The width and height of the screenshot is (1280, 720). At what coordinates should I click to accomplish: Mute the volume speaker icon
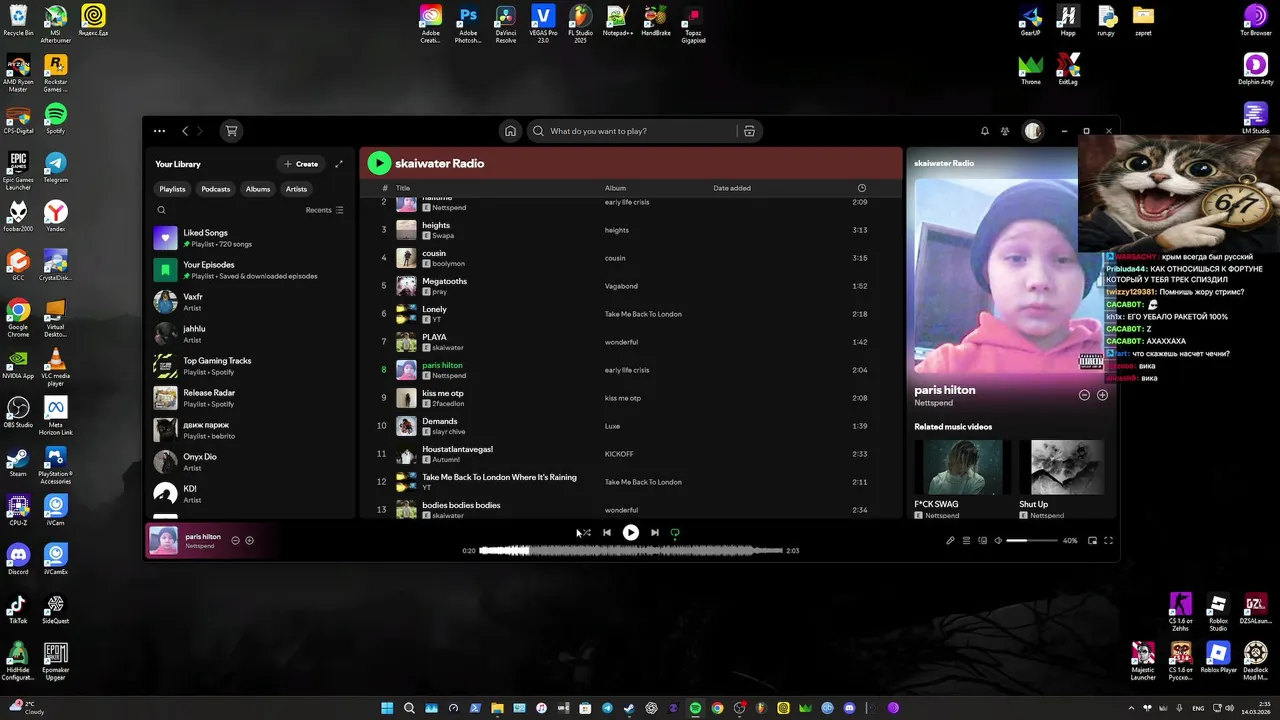pos(998,541)
